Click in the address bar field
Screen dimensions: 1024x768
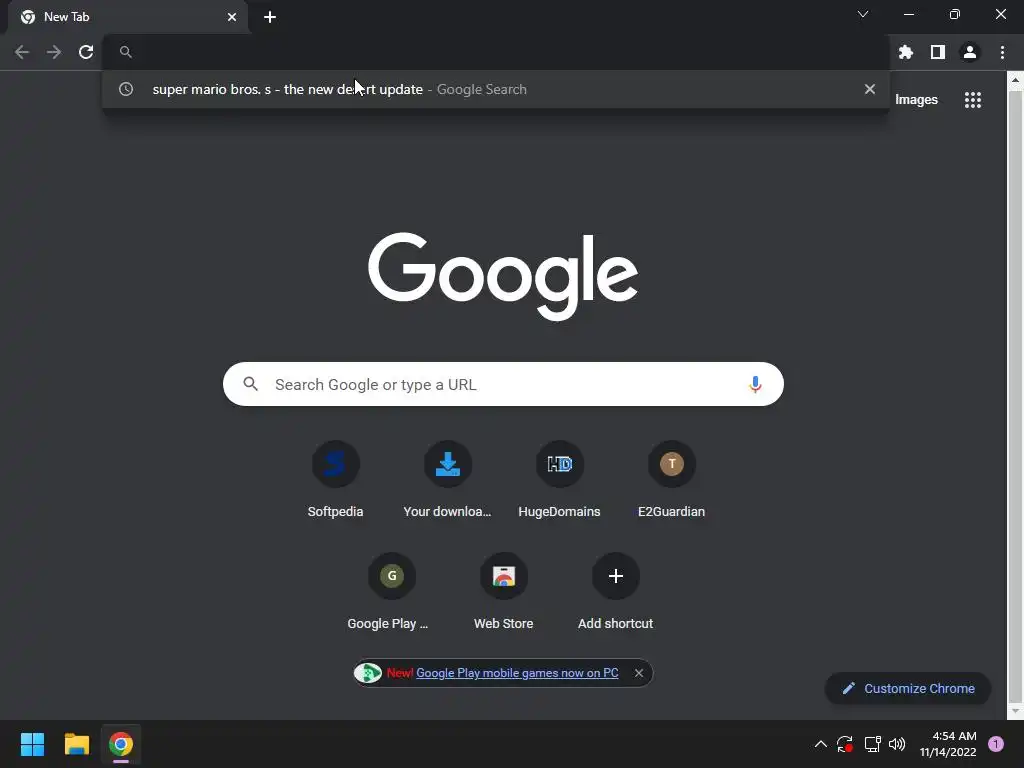[x=496, y=52]
